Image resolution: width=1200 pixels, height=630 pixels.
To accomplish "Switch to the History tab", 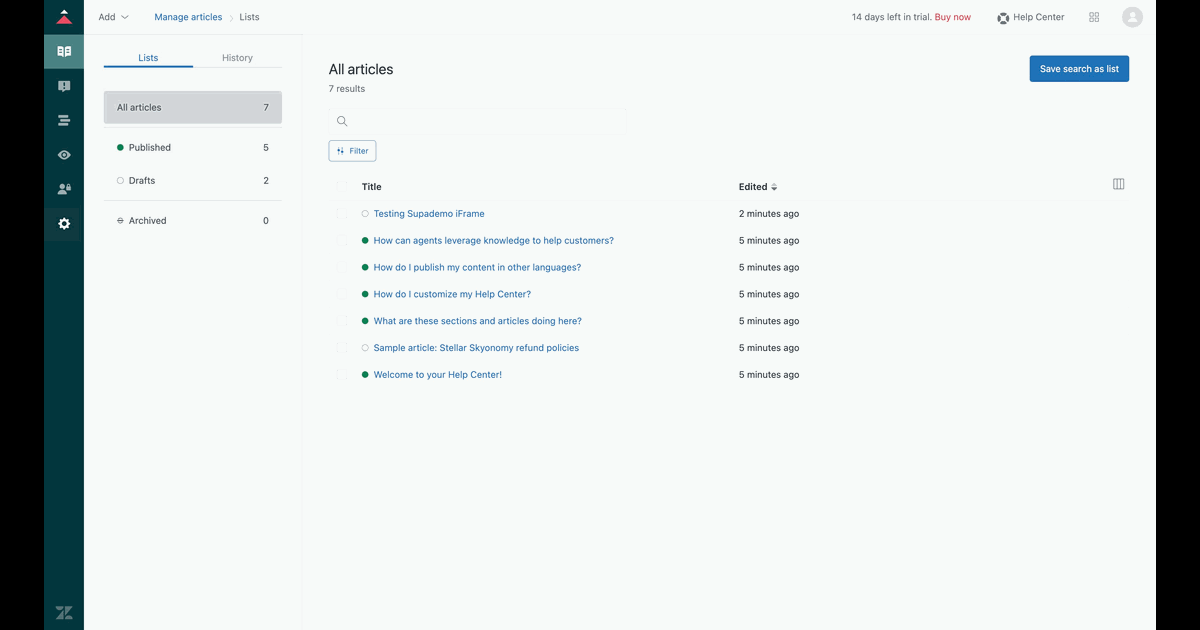I will tap(237, 58).
